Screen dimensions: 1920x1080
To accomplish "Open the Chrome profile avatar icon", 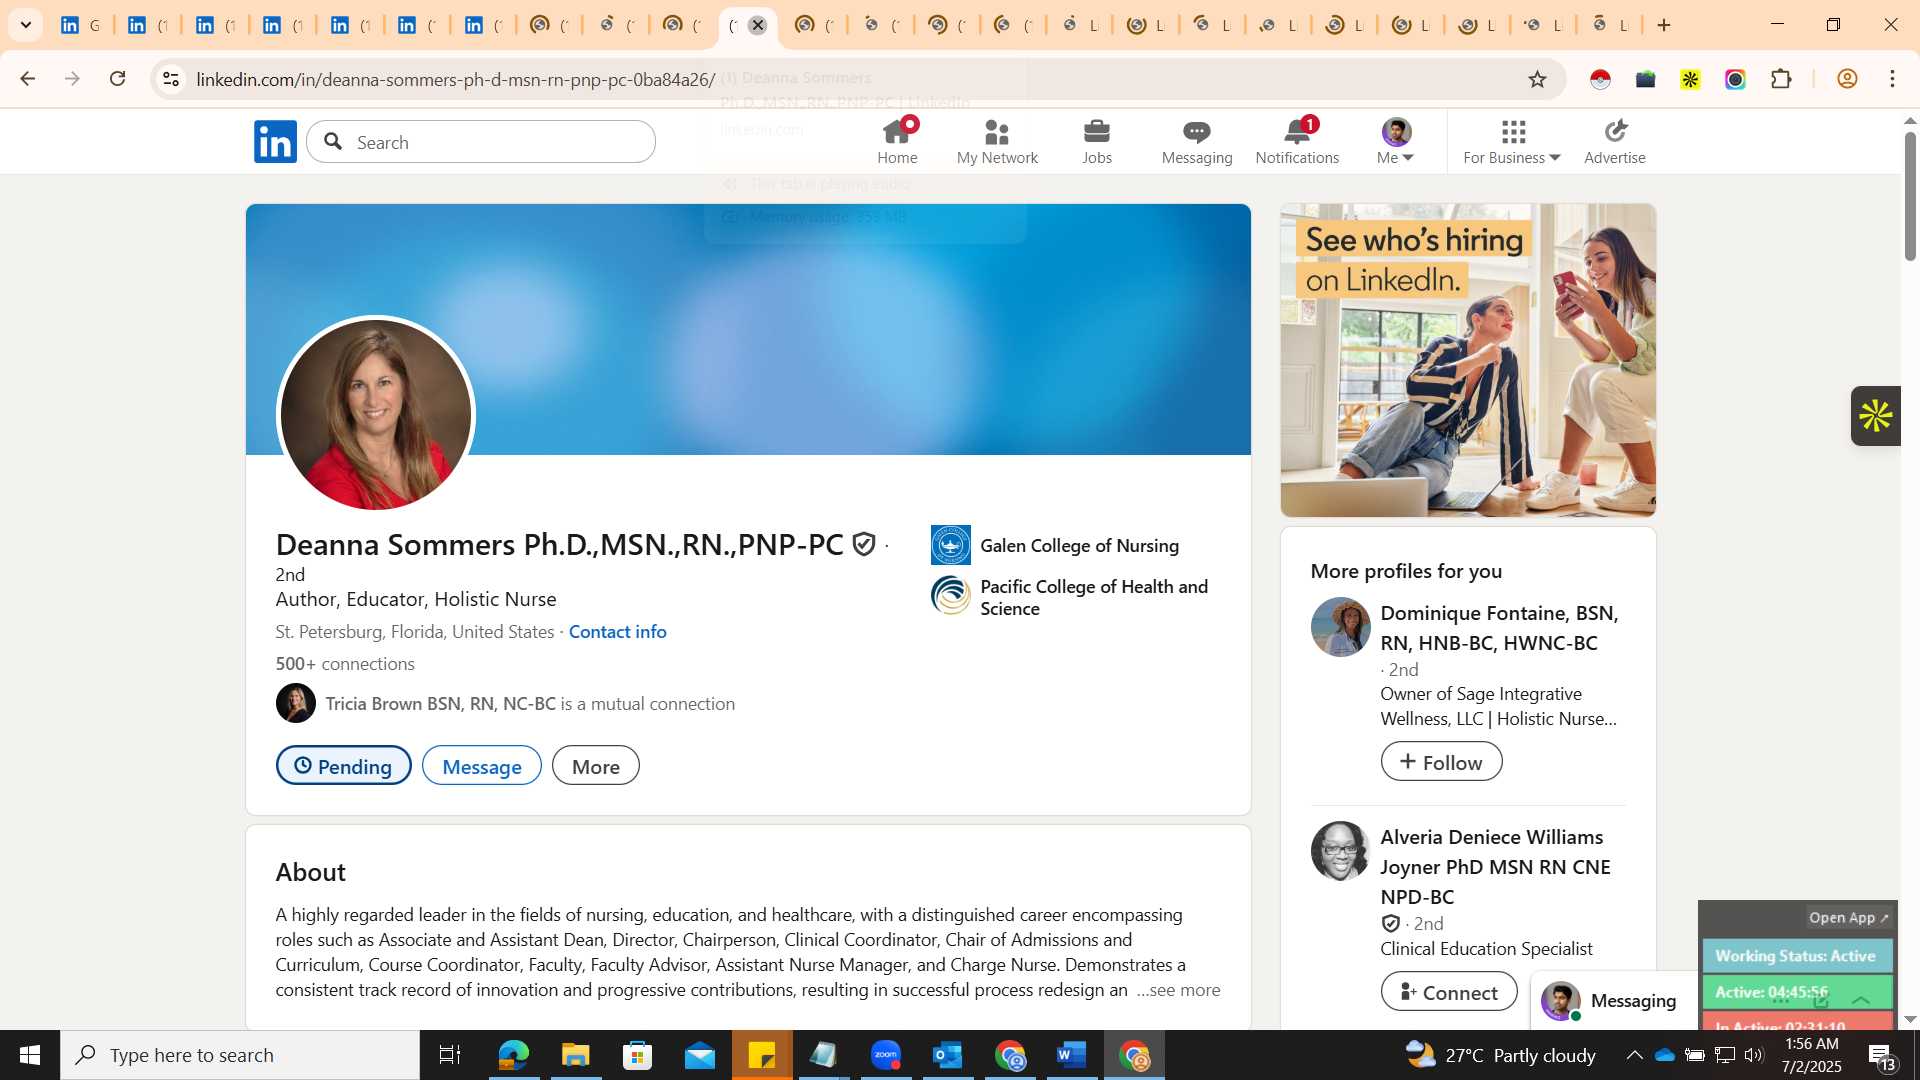I will 1847,79.
